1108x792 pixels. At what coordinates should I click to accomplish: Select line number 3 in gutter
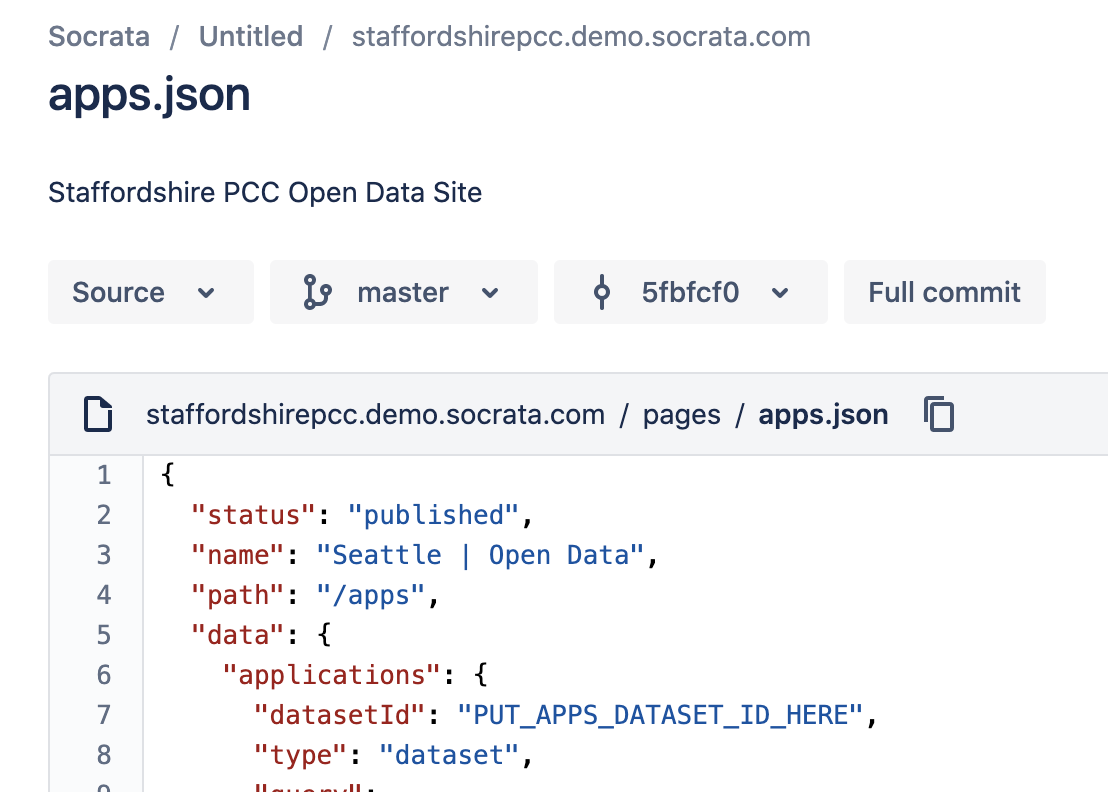click(x=104, y=555)
